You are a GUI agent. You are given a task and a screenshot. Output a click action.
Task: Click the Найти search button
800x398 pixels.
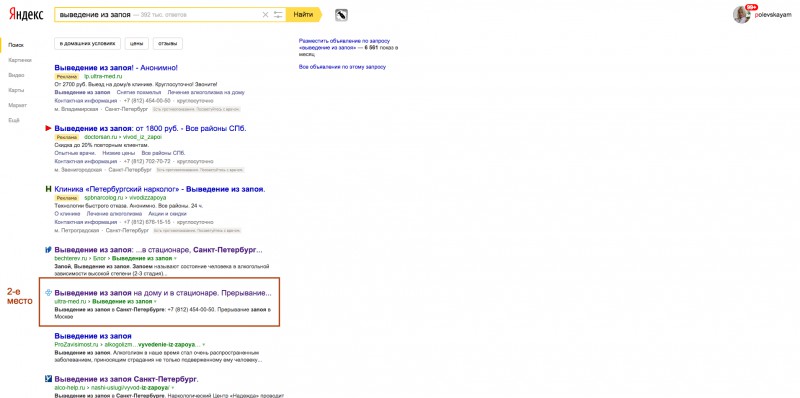[x=304, y=15]
